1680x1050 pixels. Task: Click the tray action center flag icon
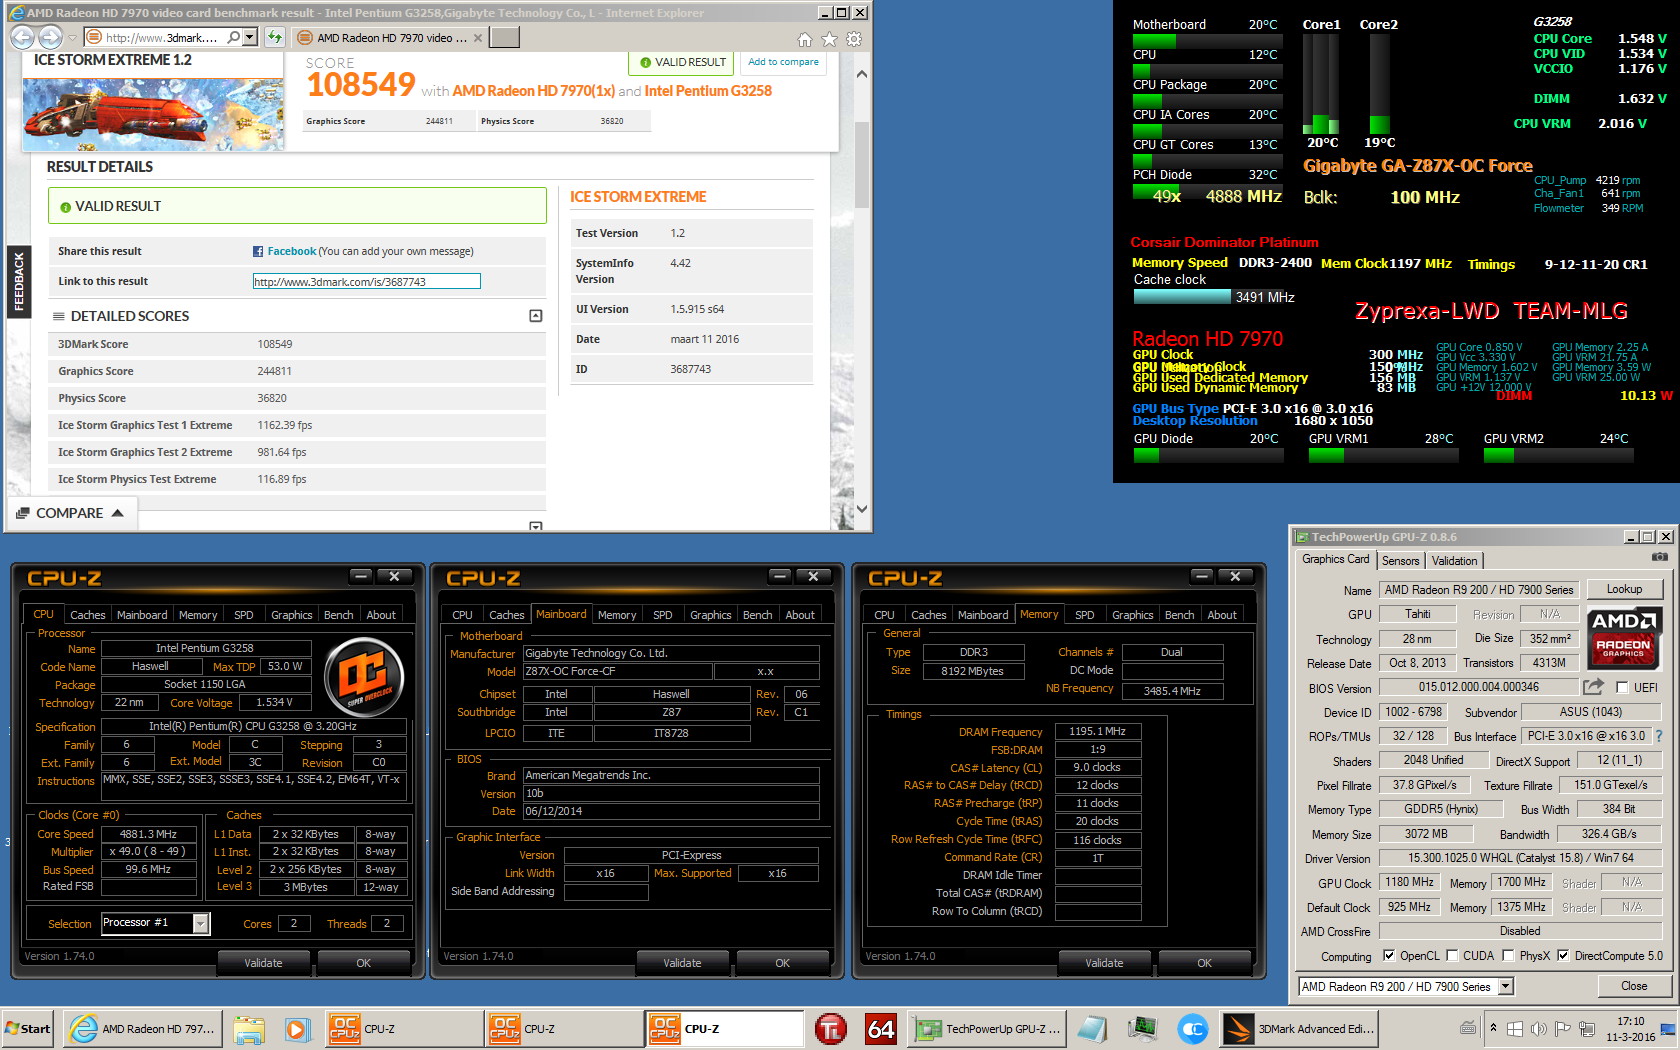click(x=1561, y=1028)
